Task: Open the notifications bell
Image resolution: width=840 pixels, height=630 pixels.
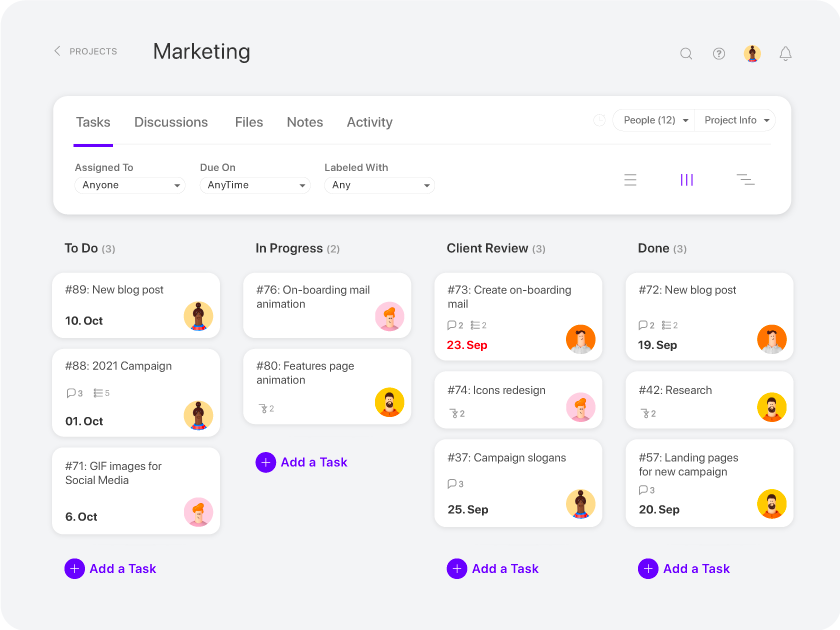Action: (785, 53)
